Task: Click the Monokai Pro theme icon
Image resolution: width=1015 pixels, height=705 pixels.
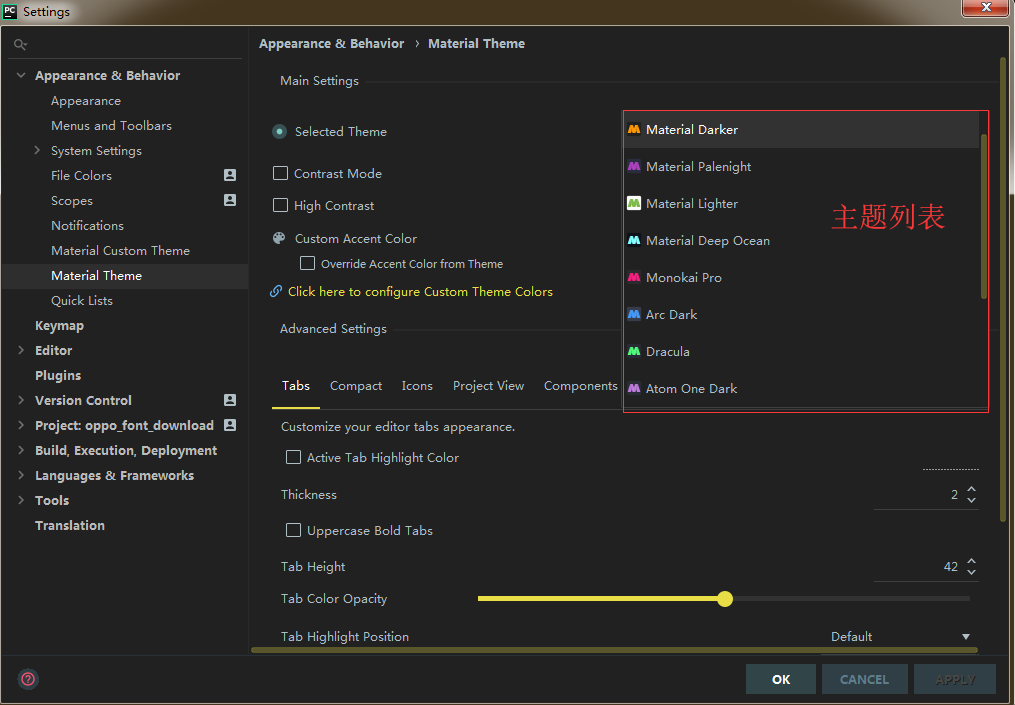Action: (x=634, y=277)
